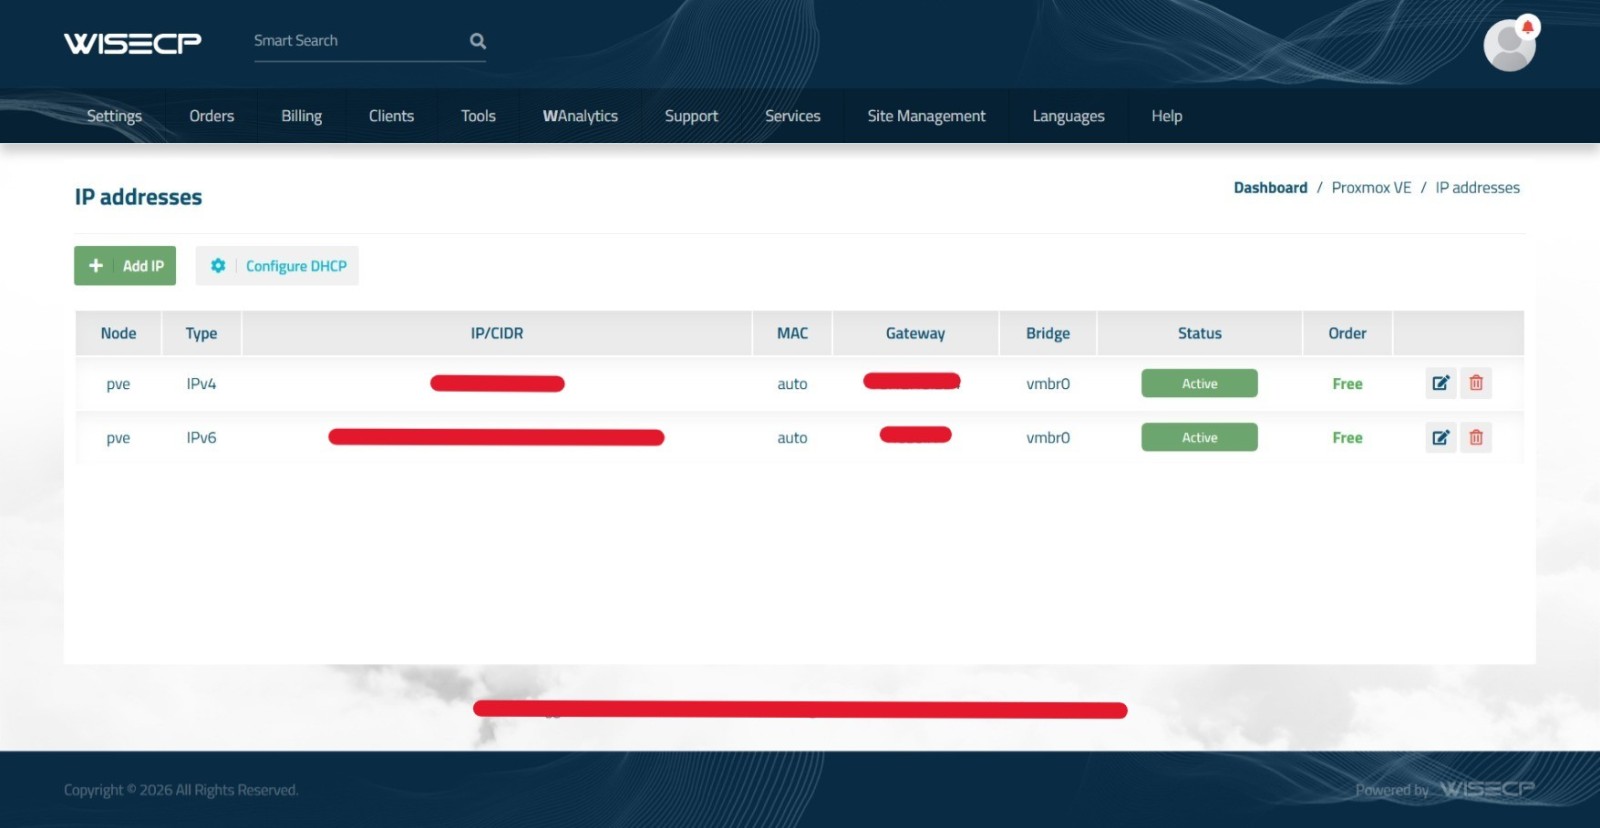Click the Smart Search magnifier icon
The image size is (1600, 828).
click(478, 41)
